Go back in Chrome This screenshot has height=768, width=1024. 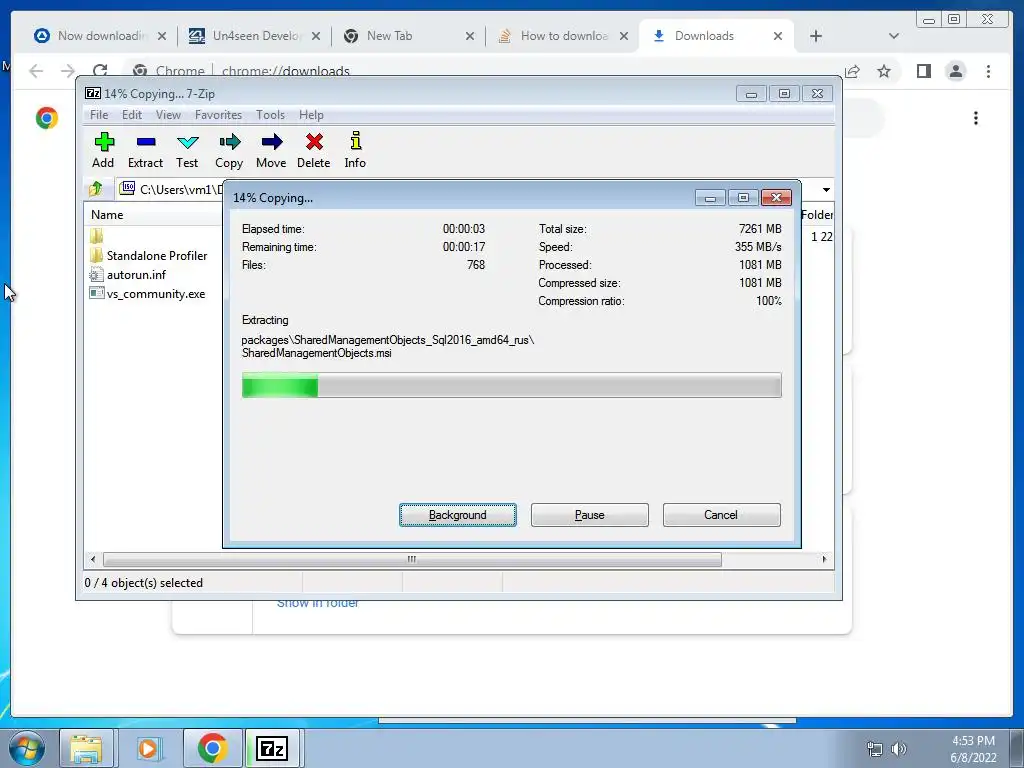tap(36, 71)
